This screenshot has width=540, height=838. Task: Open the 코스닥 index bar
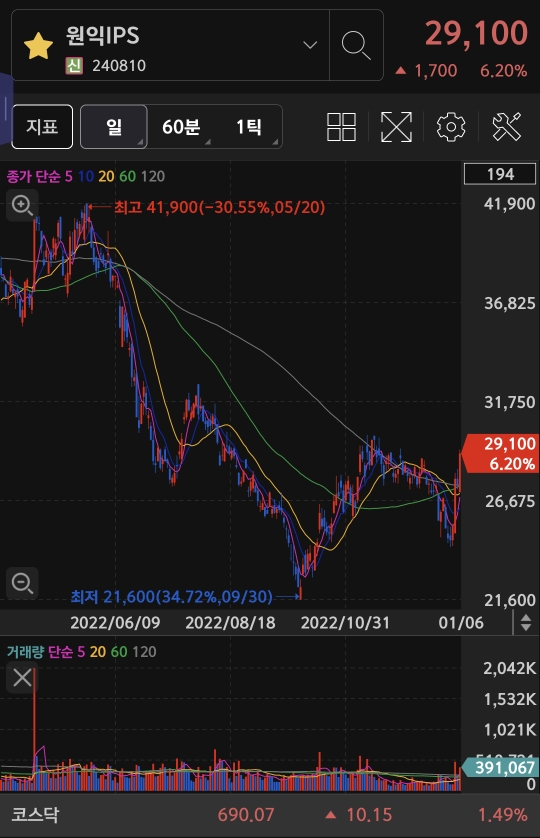coord(270,815)
